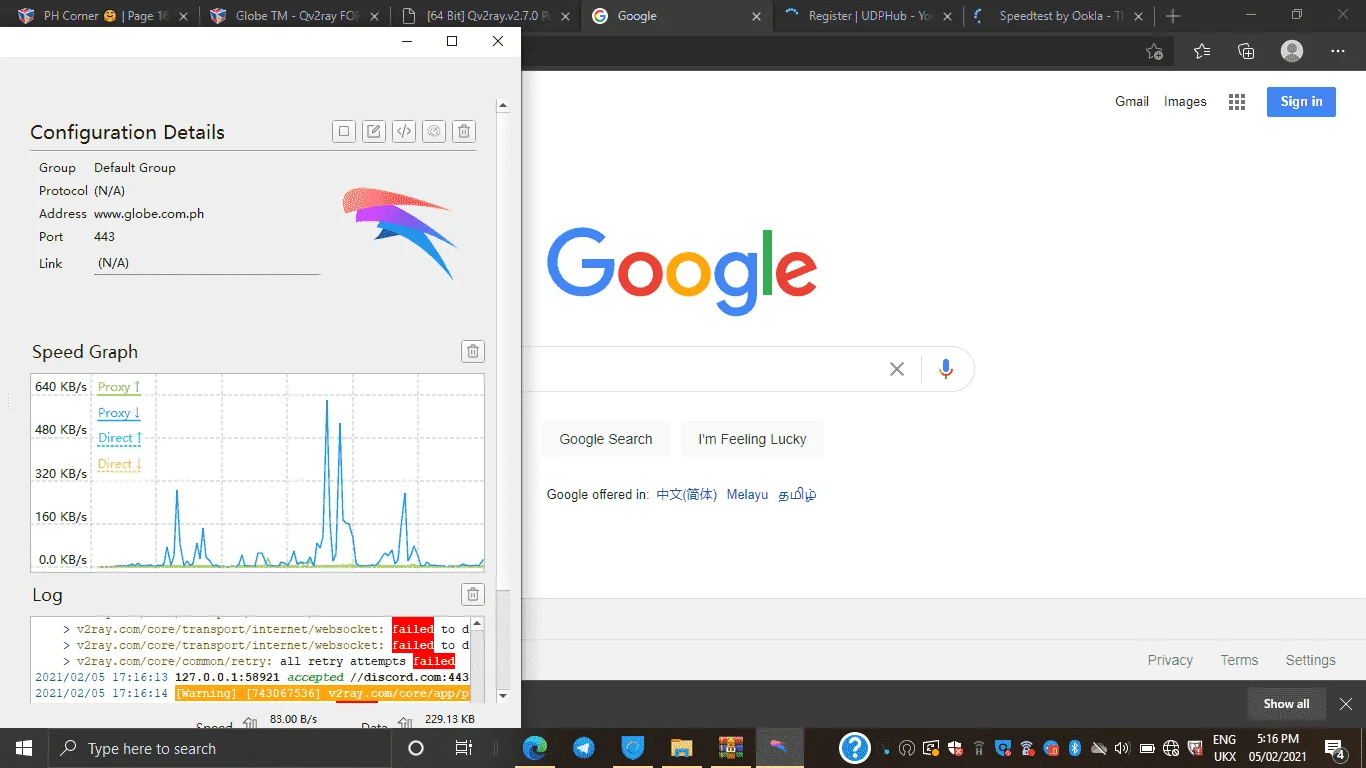
Task: Clear the Speed Graph with its trash icon
Action: coord(473,351)
